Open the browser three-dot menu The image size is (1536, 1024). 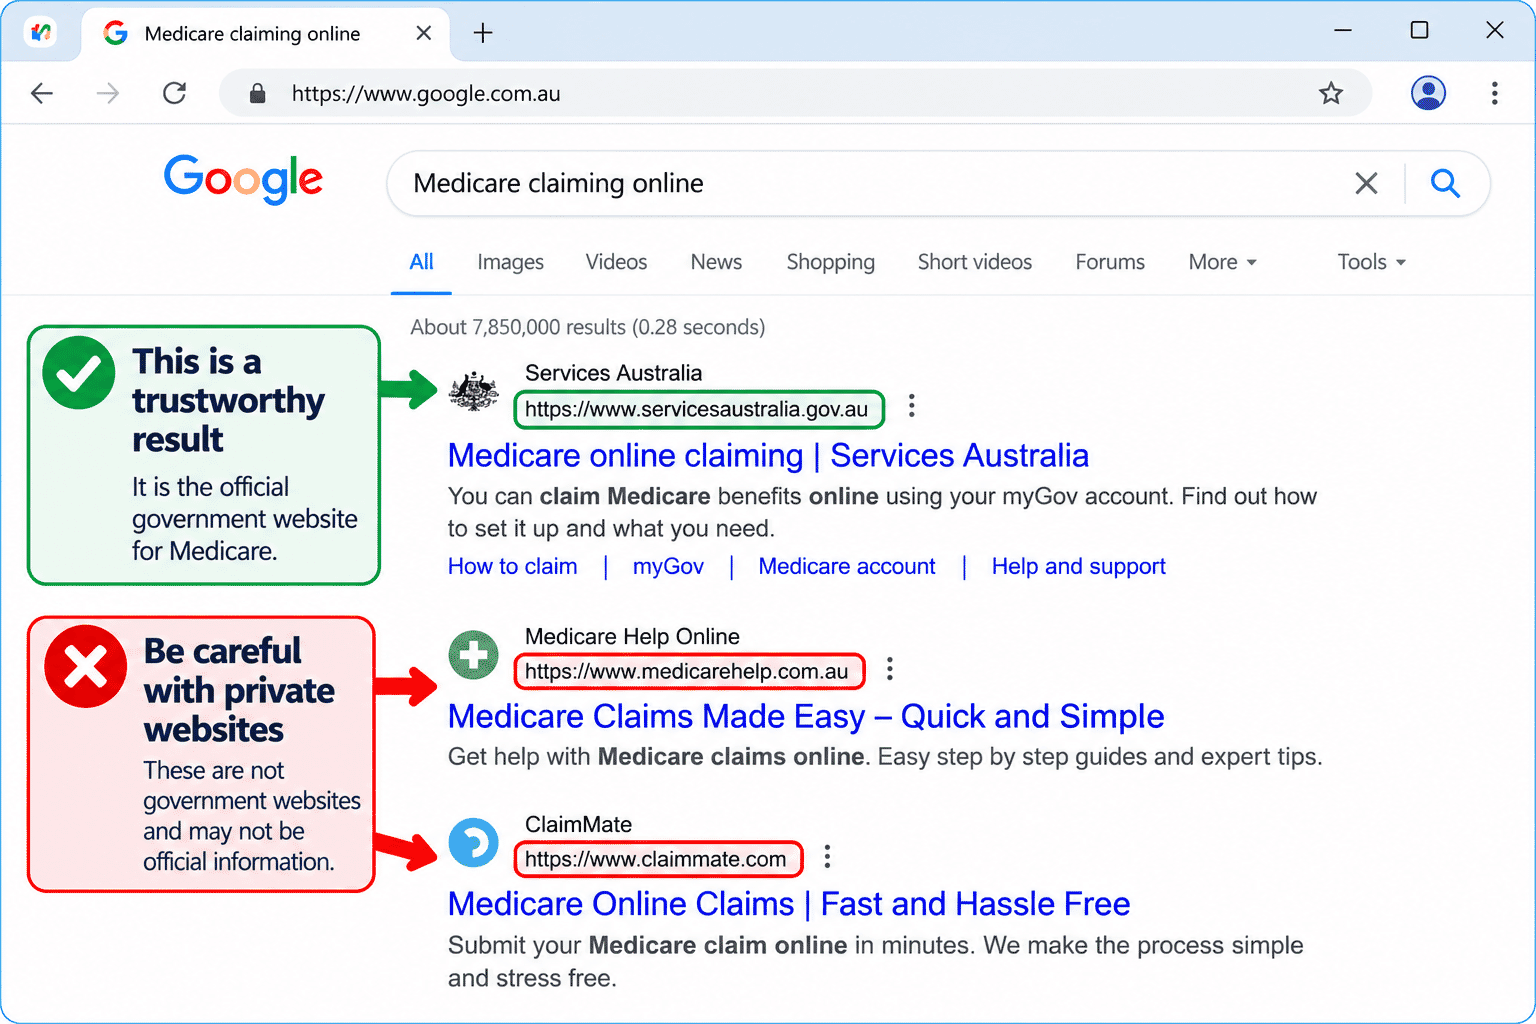coord(1495,93)
